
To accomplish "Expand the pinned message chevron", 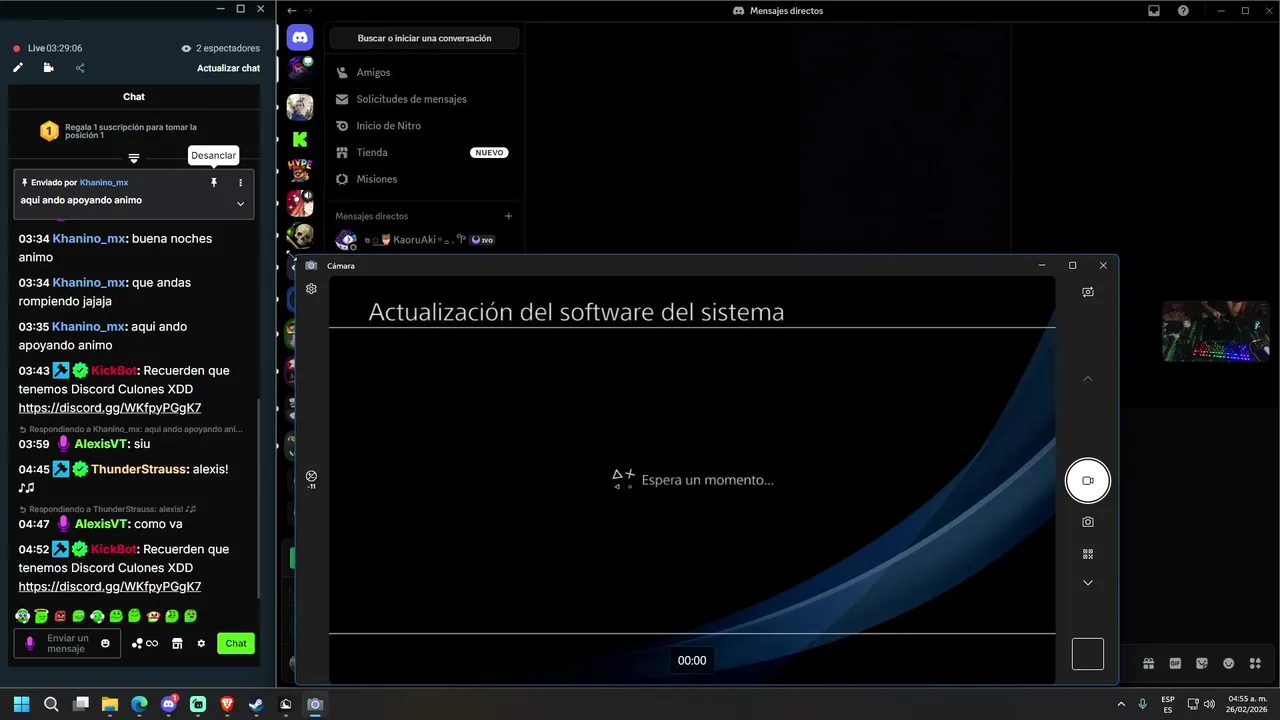I will [240, 203].
